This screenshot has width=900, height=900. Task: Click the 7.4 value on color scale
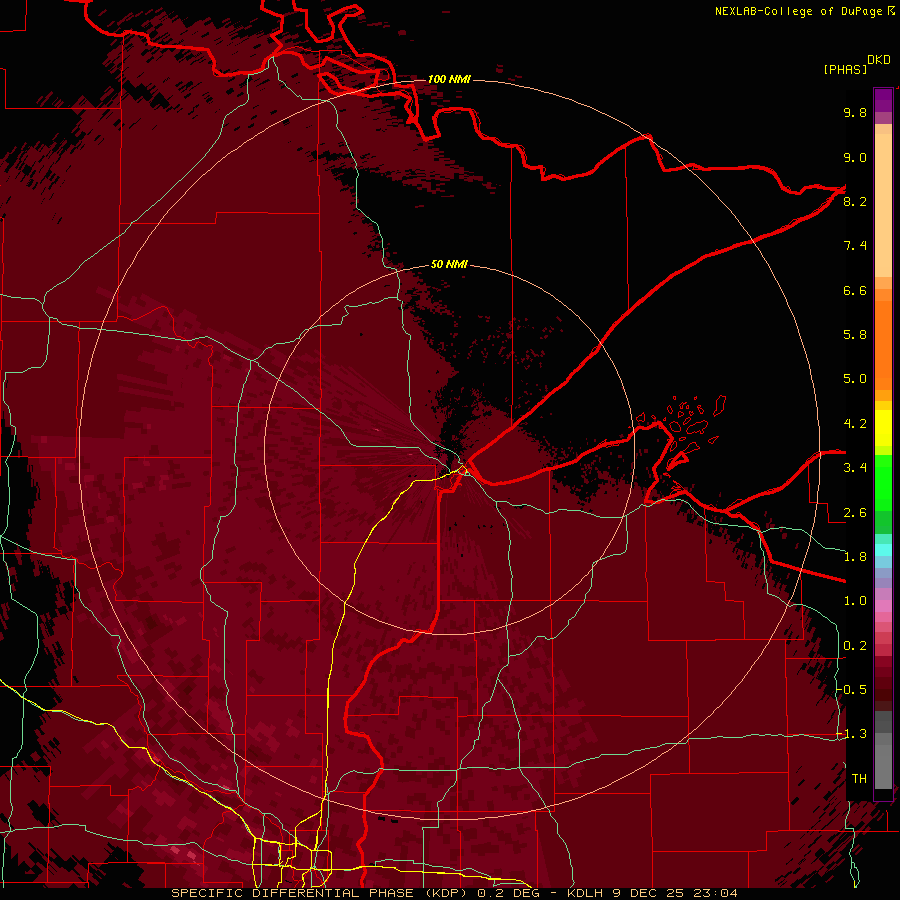855,246
